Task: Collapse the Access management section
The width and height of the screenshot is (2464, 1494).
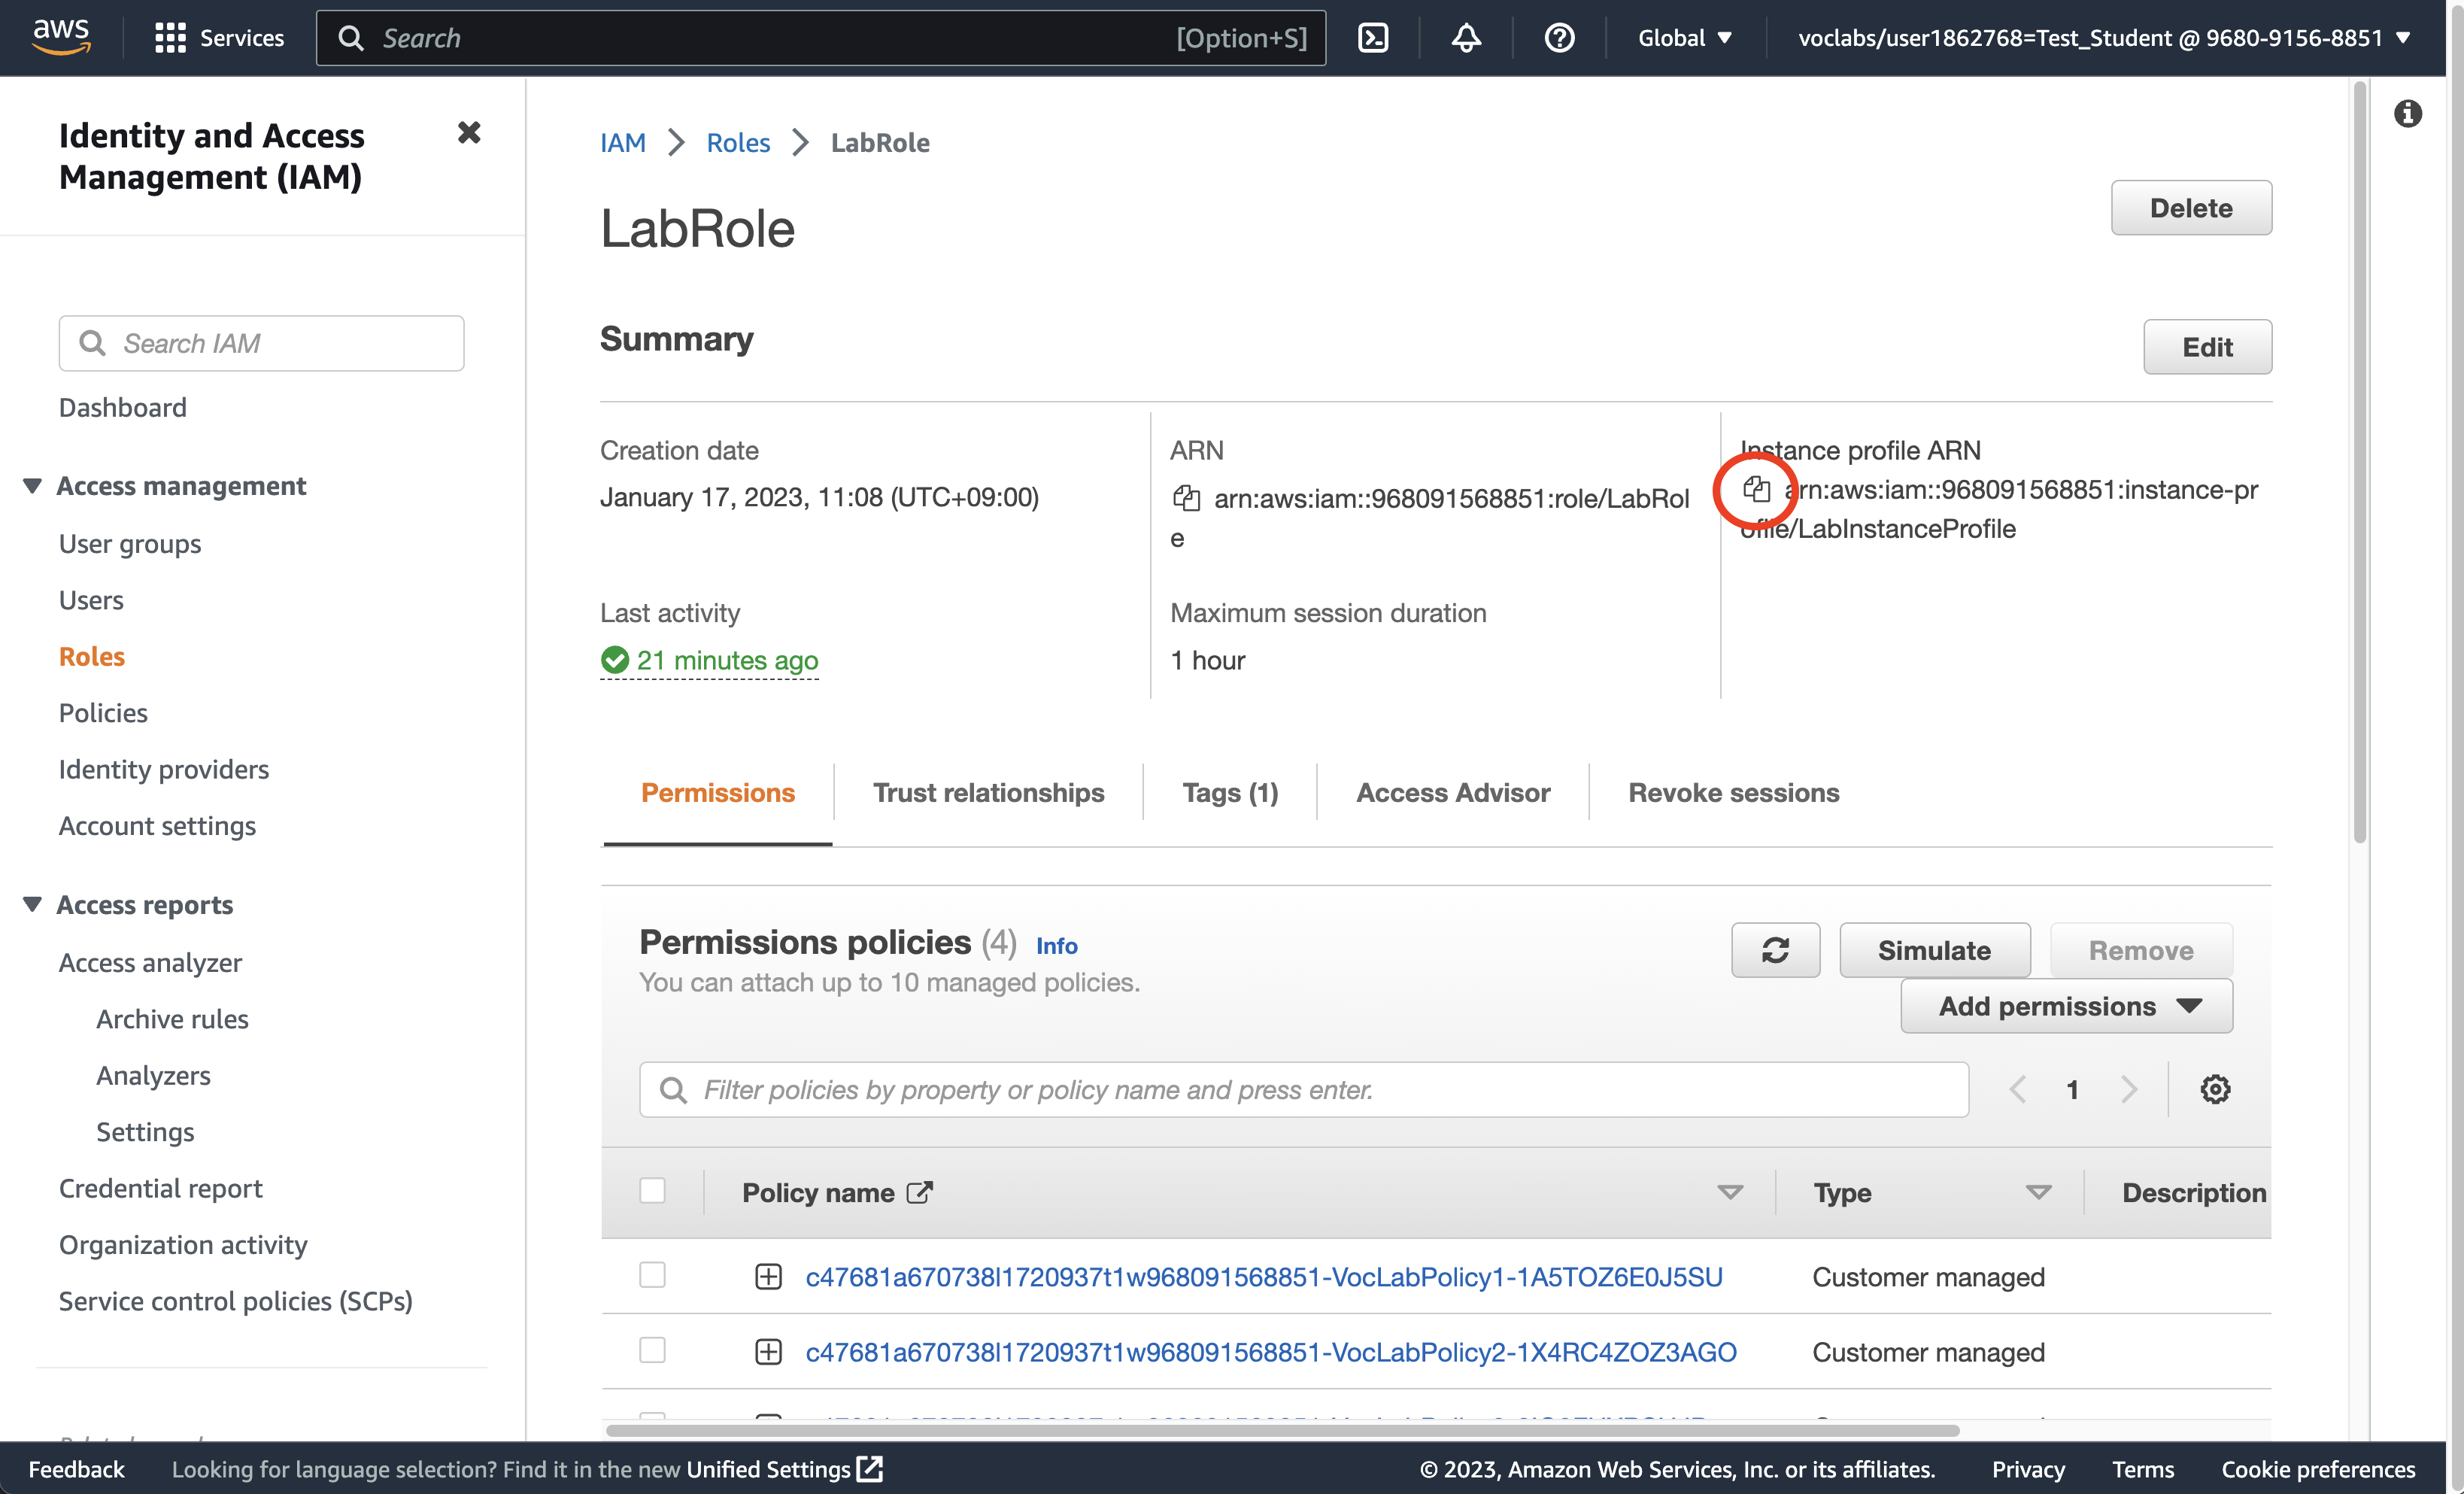Action: [33, 486]
